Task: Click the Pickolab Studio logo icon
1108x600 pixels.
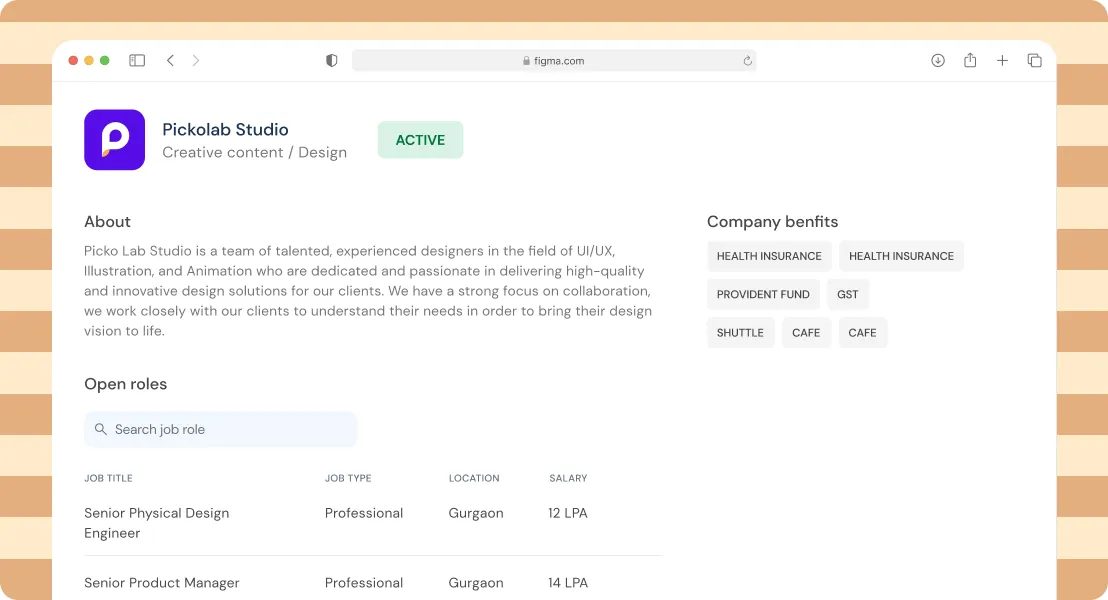Action: [x=113, y=139]
